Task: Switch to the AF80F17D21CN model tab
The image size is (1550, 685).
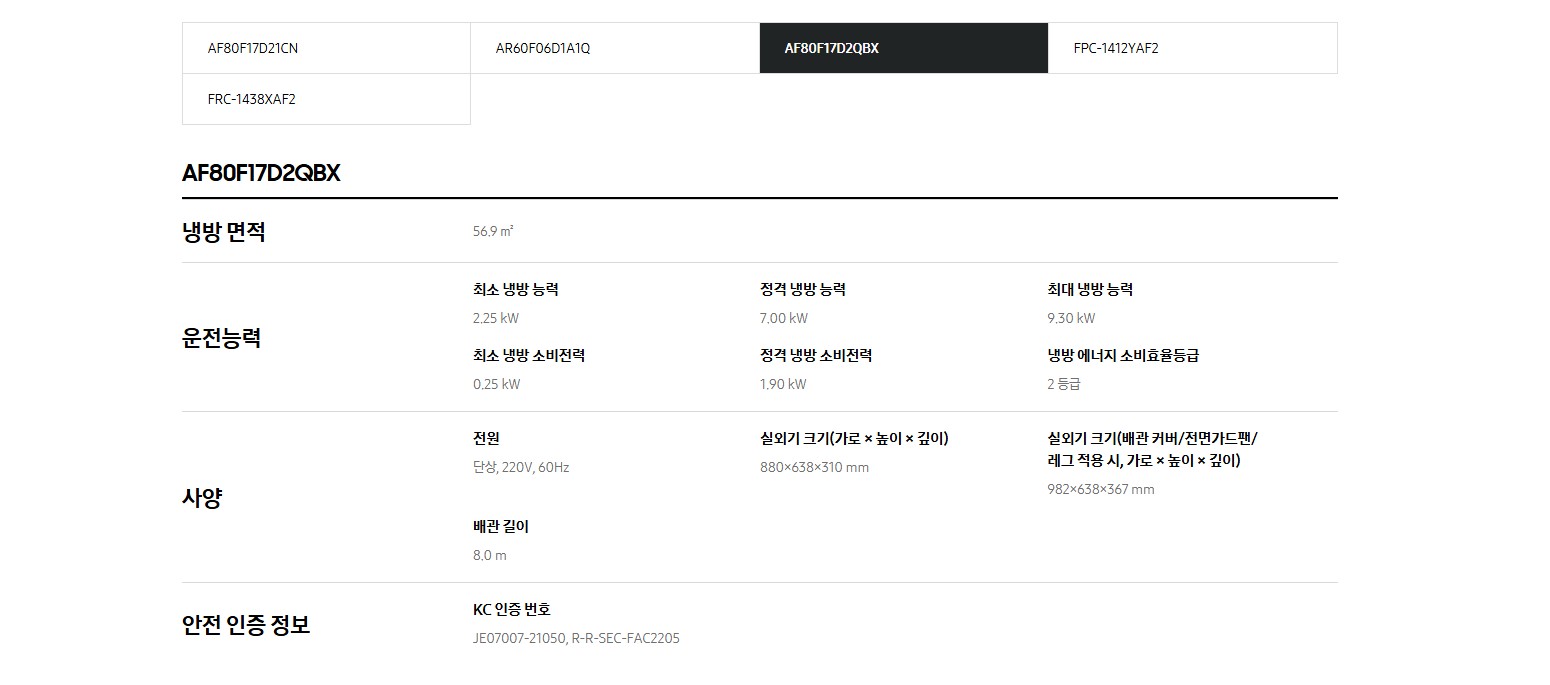Action: 326,48
